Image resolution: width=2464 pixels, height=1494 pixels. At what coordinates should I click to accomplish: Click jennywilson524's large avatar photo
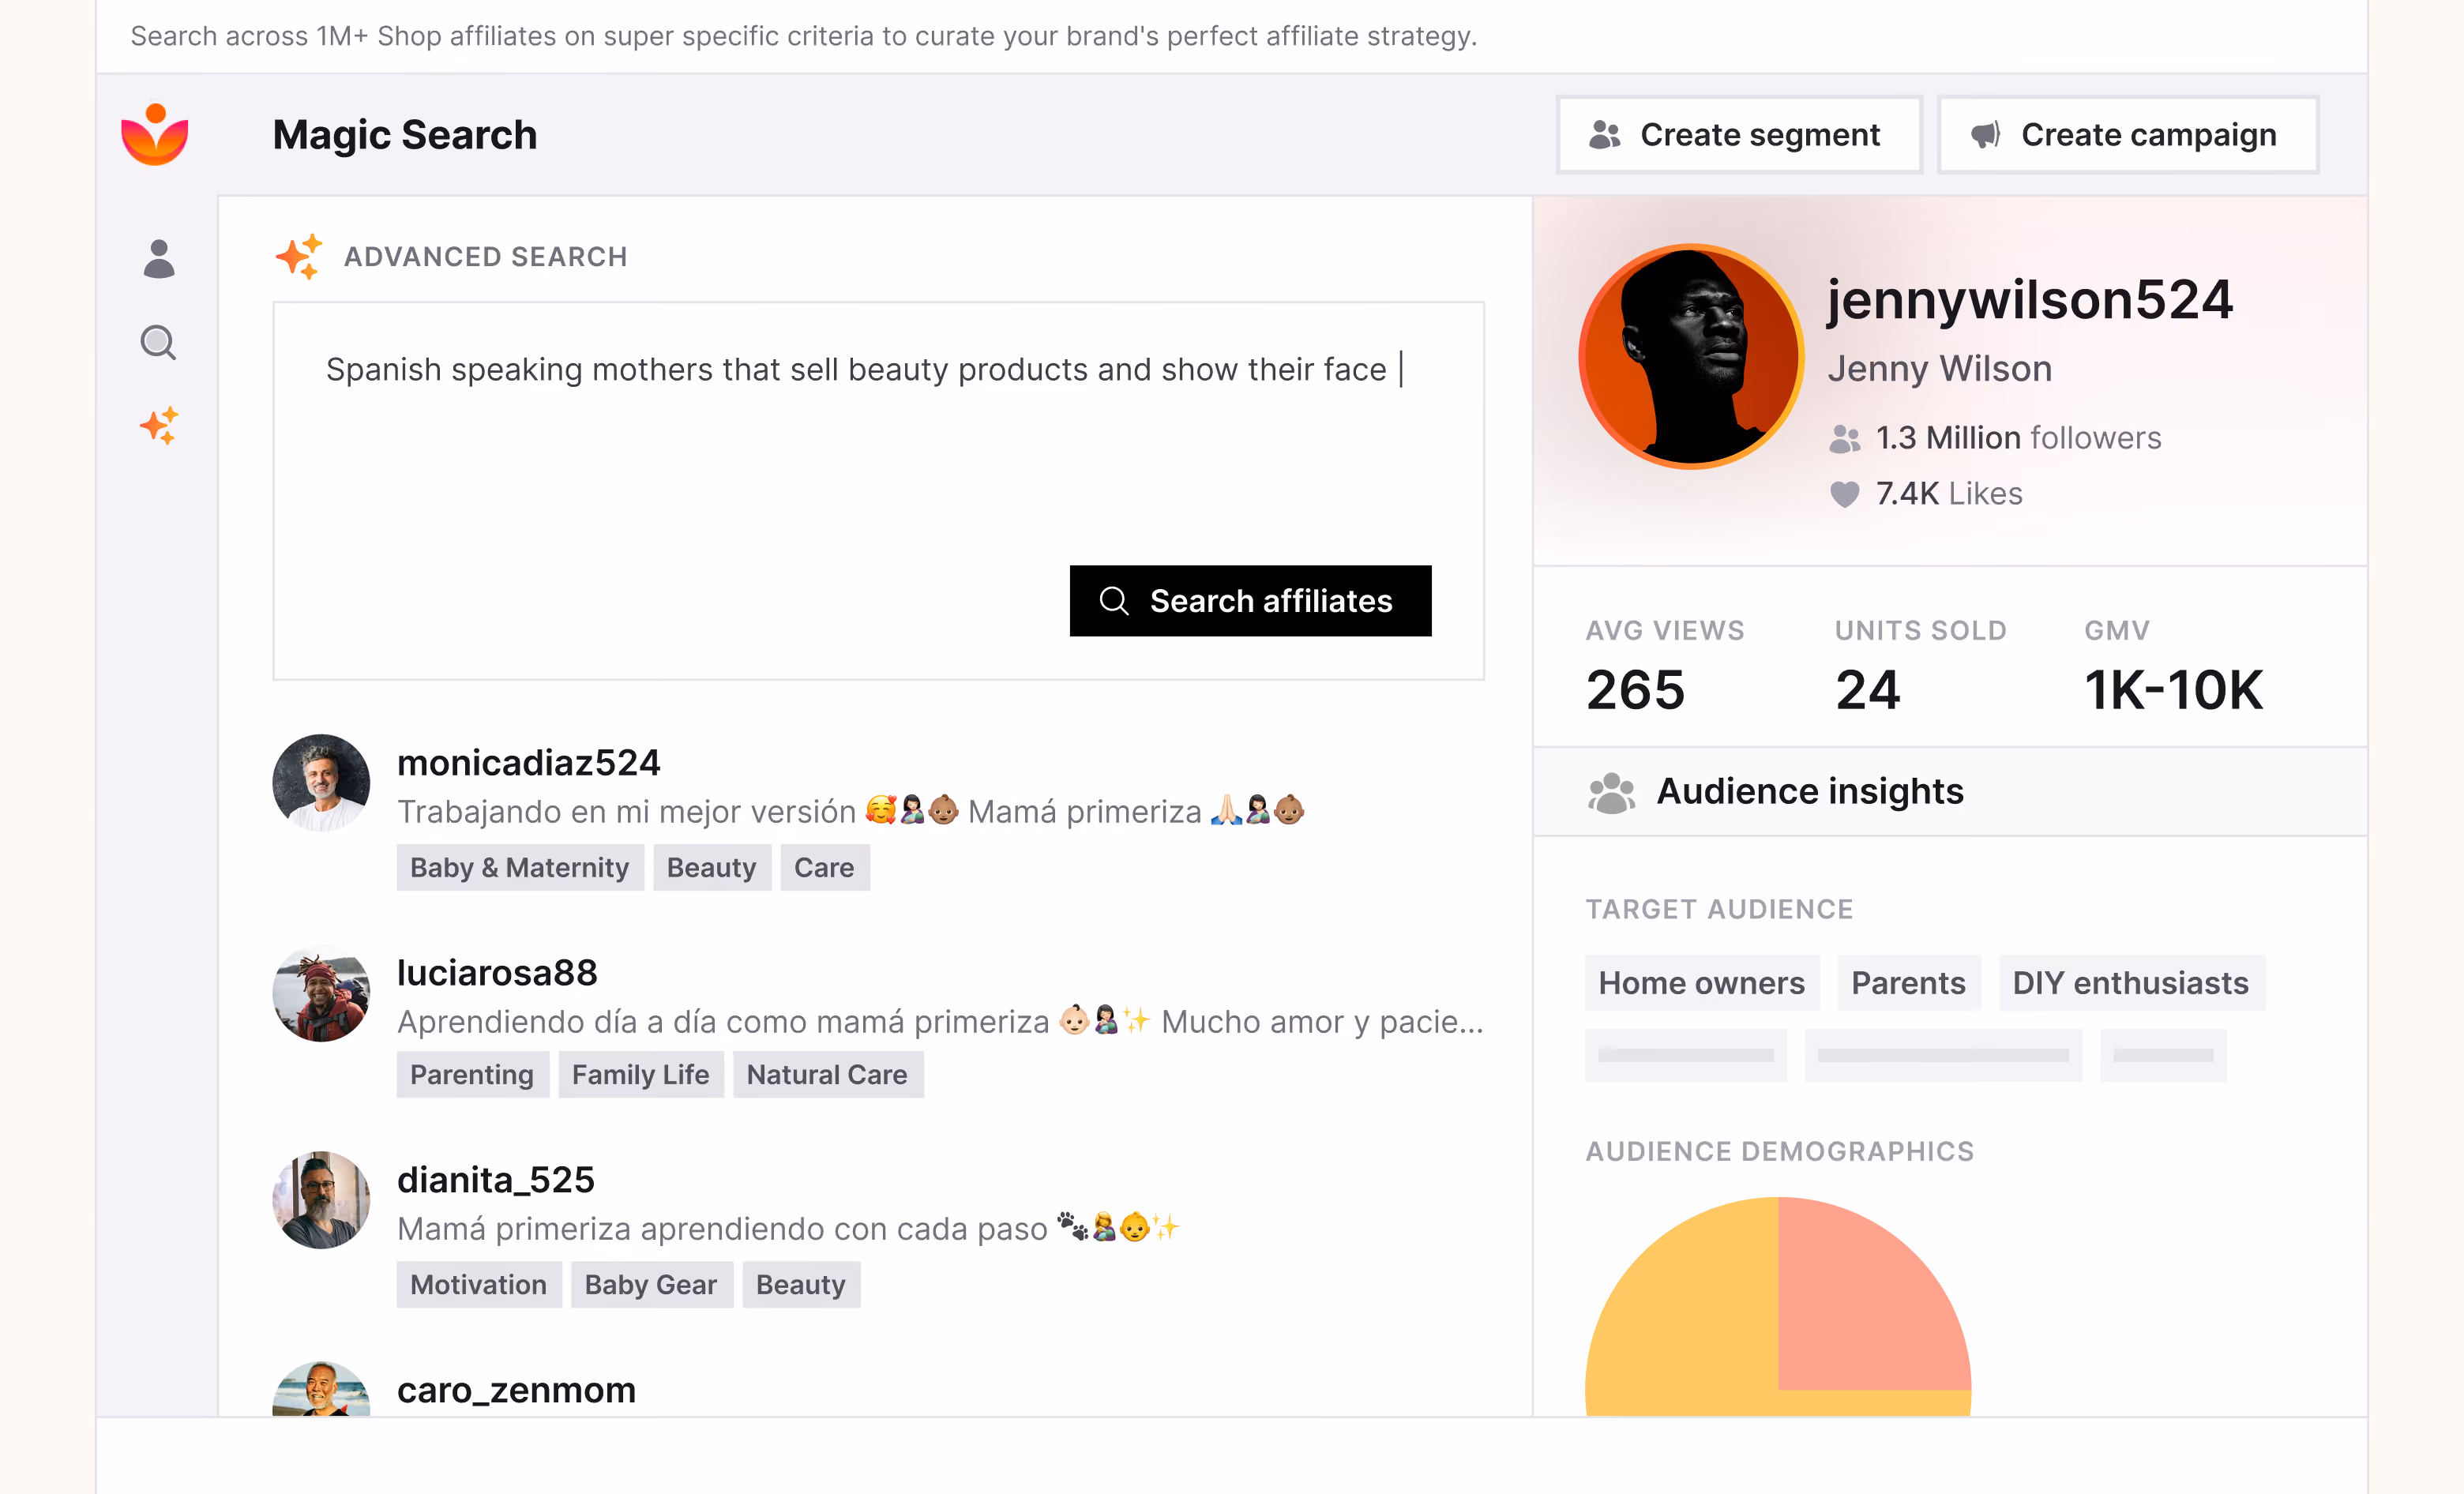(x=1691, y=356)
